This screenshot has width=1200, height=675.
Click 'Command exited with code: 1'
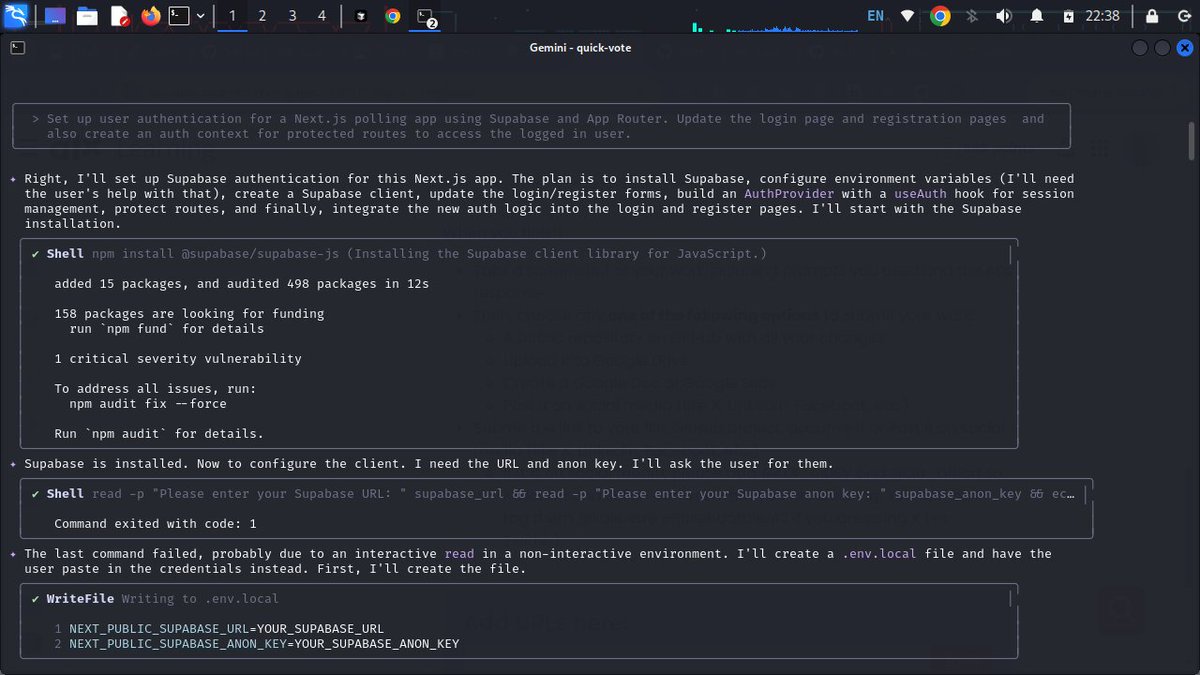click(155, 524)
